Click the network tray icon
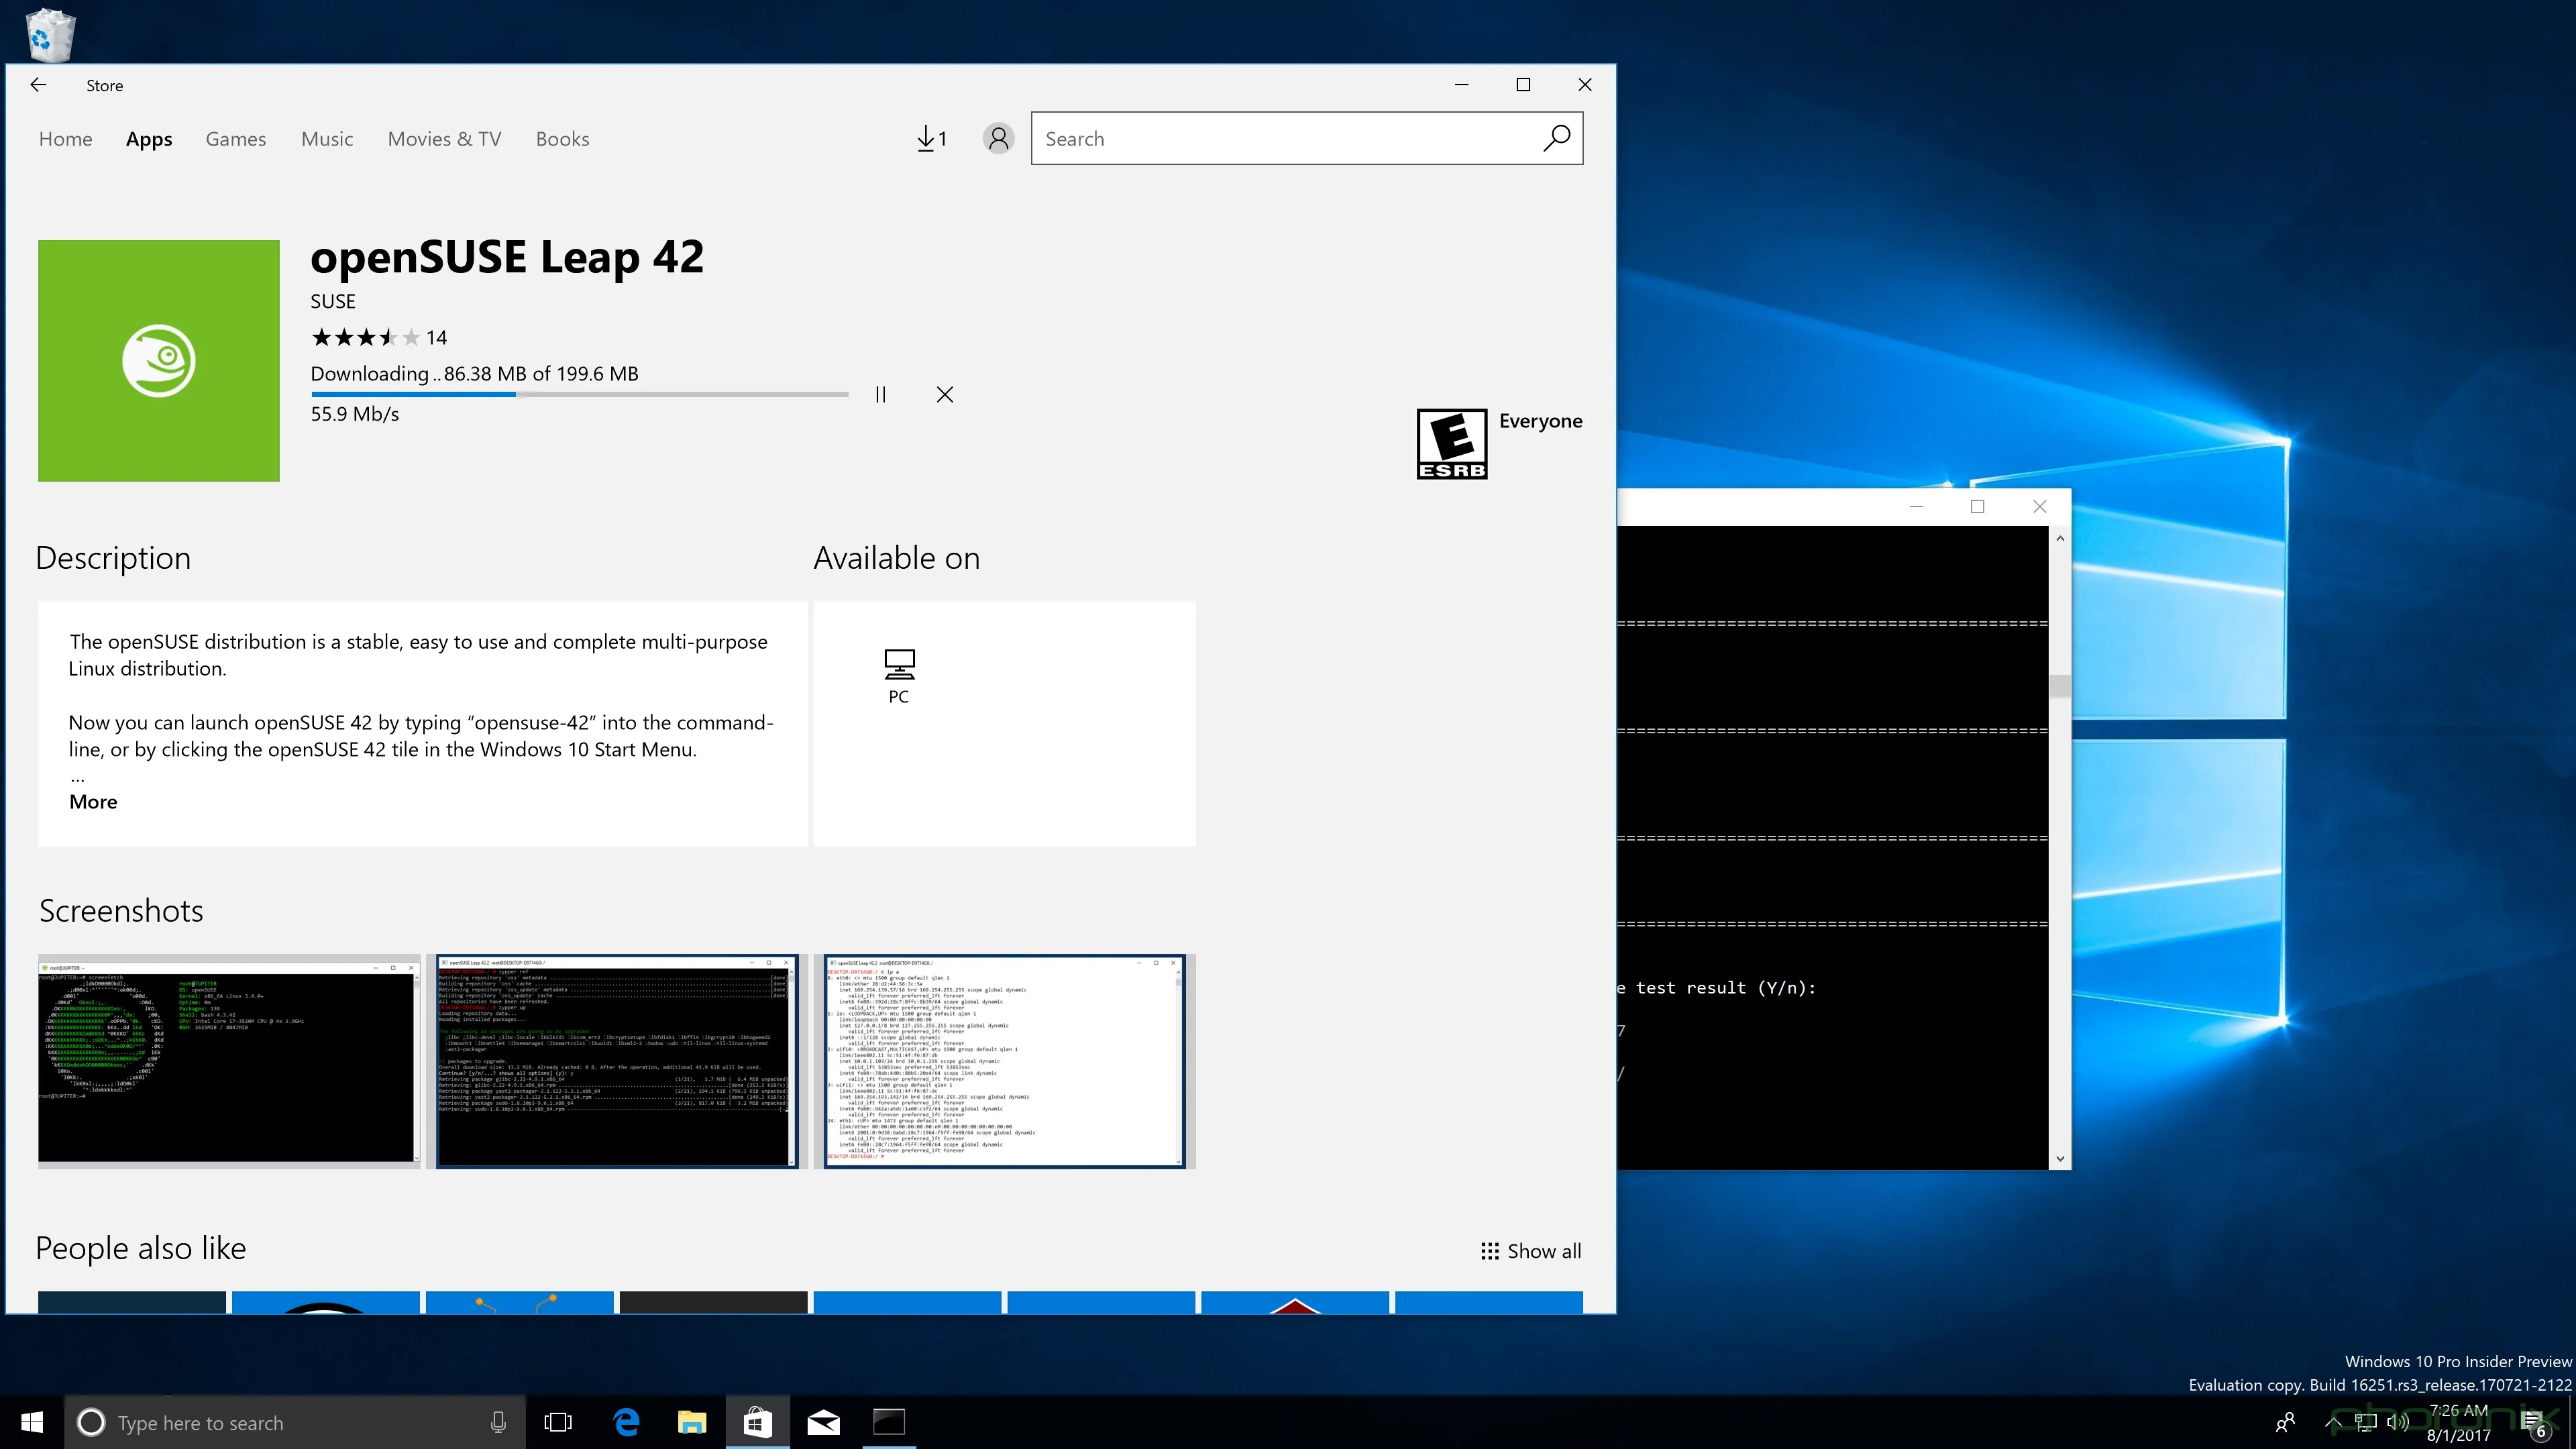2576x1449 pixels. pyautogui.click(x=2365, y=1422)
